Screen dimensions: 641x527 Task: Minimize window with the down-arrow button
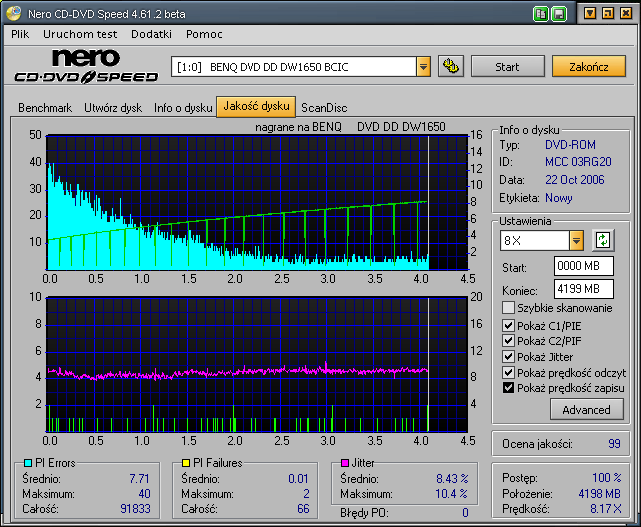pos(589,13)
